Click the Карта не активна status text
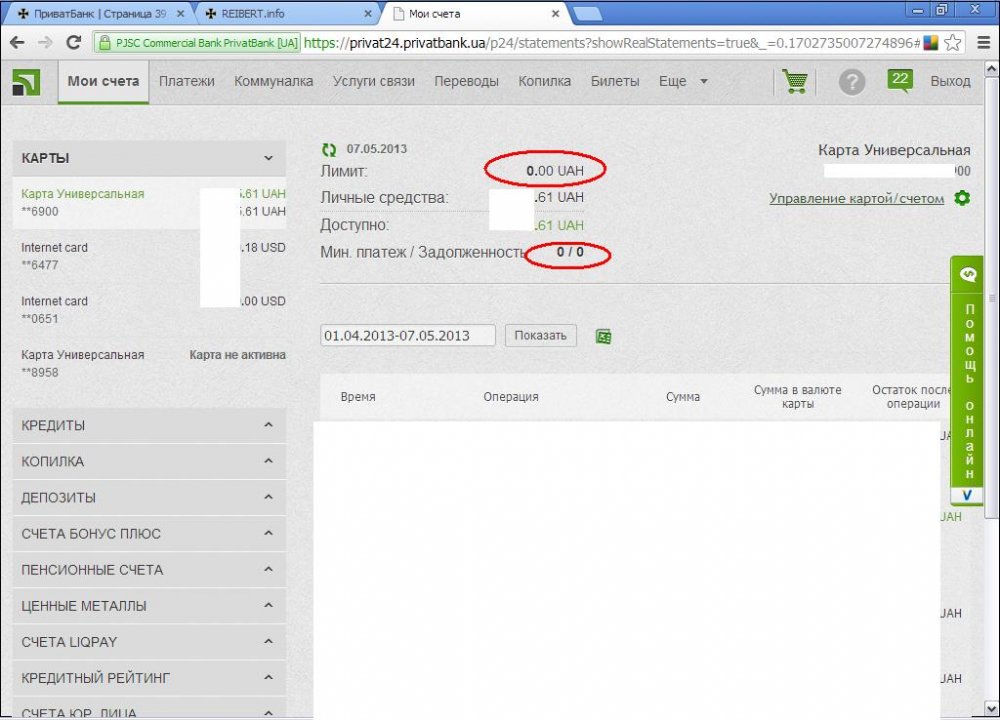The width and height of the screenshot is (1000, 720). tap(237, 355)
